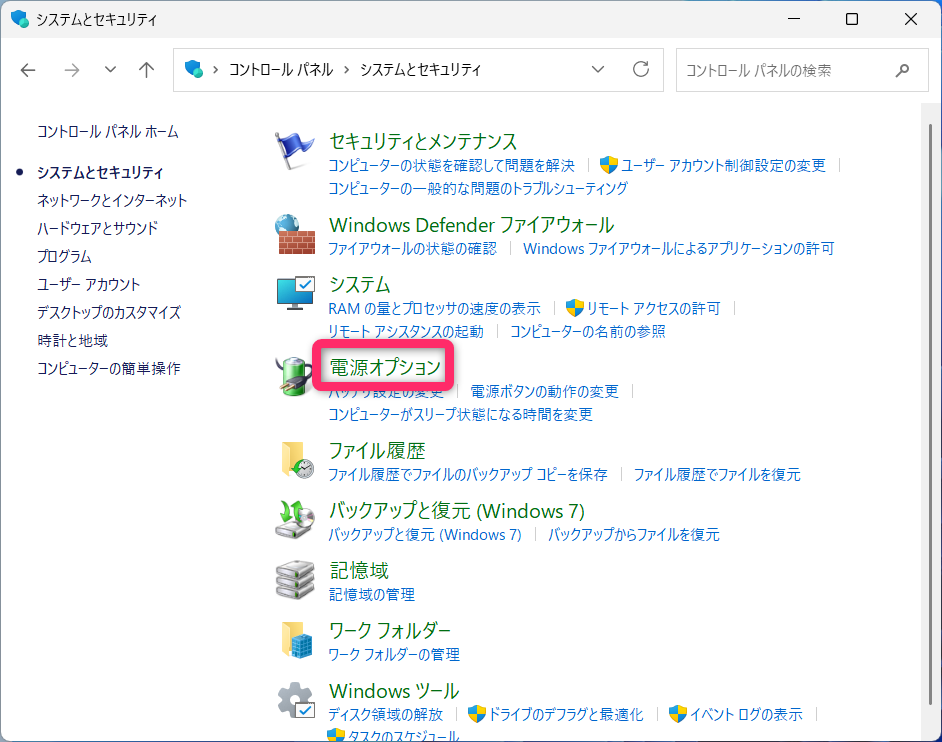Click the ファイル履歴 folder clock icon
Image resolution: width=942 pixels, height=742 pixels.
(x=295, y=461)
